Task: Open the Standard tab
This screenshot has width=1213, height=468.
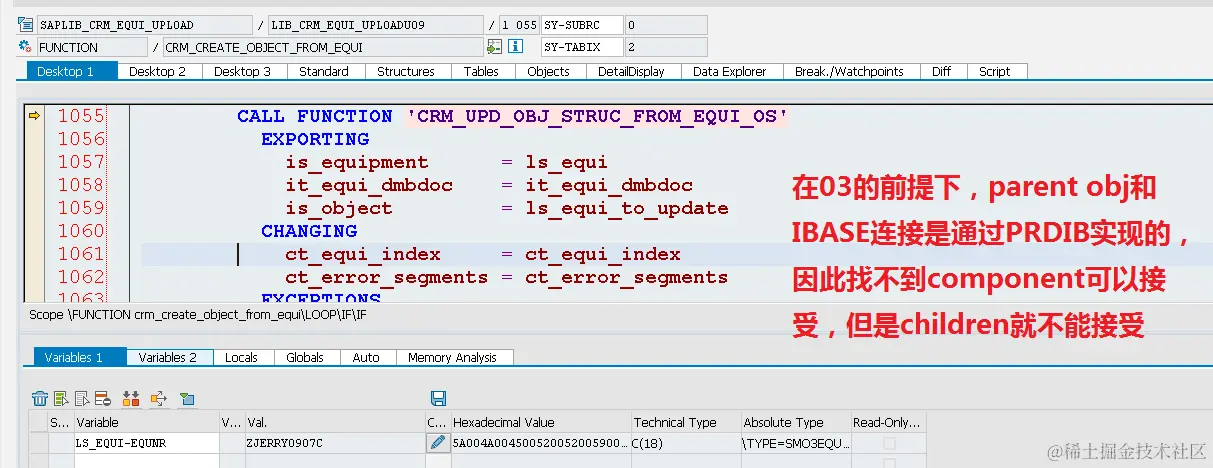Action: (x=324, y=71)
